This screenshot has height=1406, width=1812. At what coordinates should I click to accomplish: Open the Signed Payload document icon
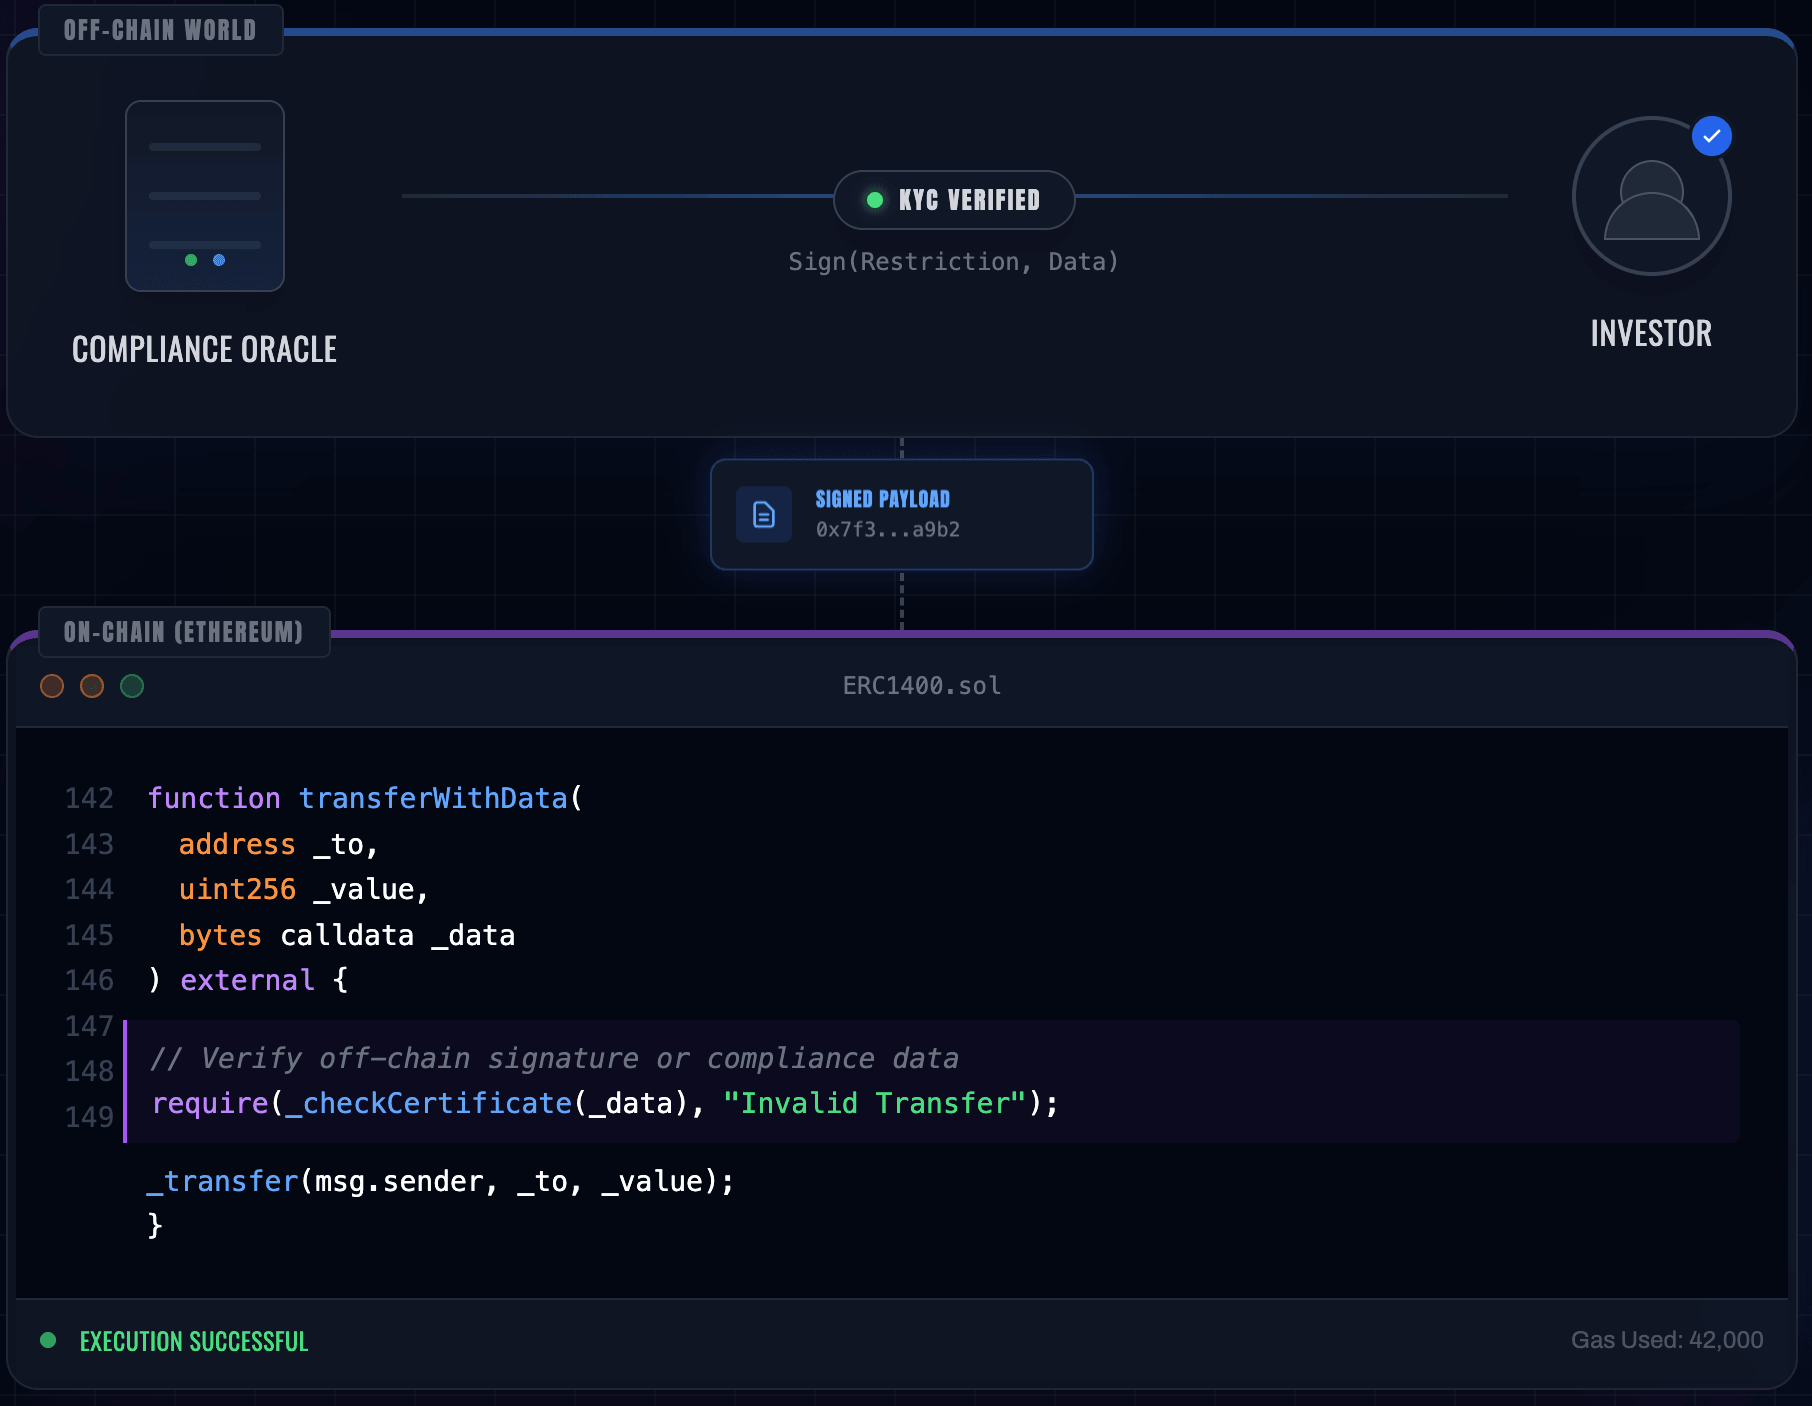click(763, 514)
